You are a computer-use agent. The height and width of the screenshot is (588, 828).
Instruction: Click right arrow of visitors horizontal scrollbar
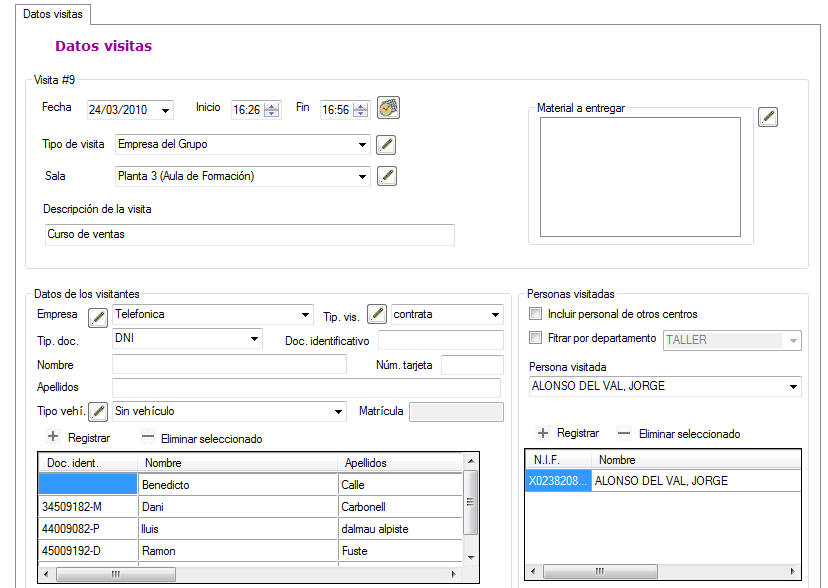(454, 574)
